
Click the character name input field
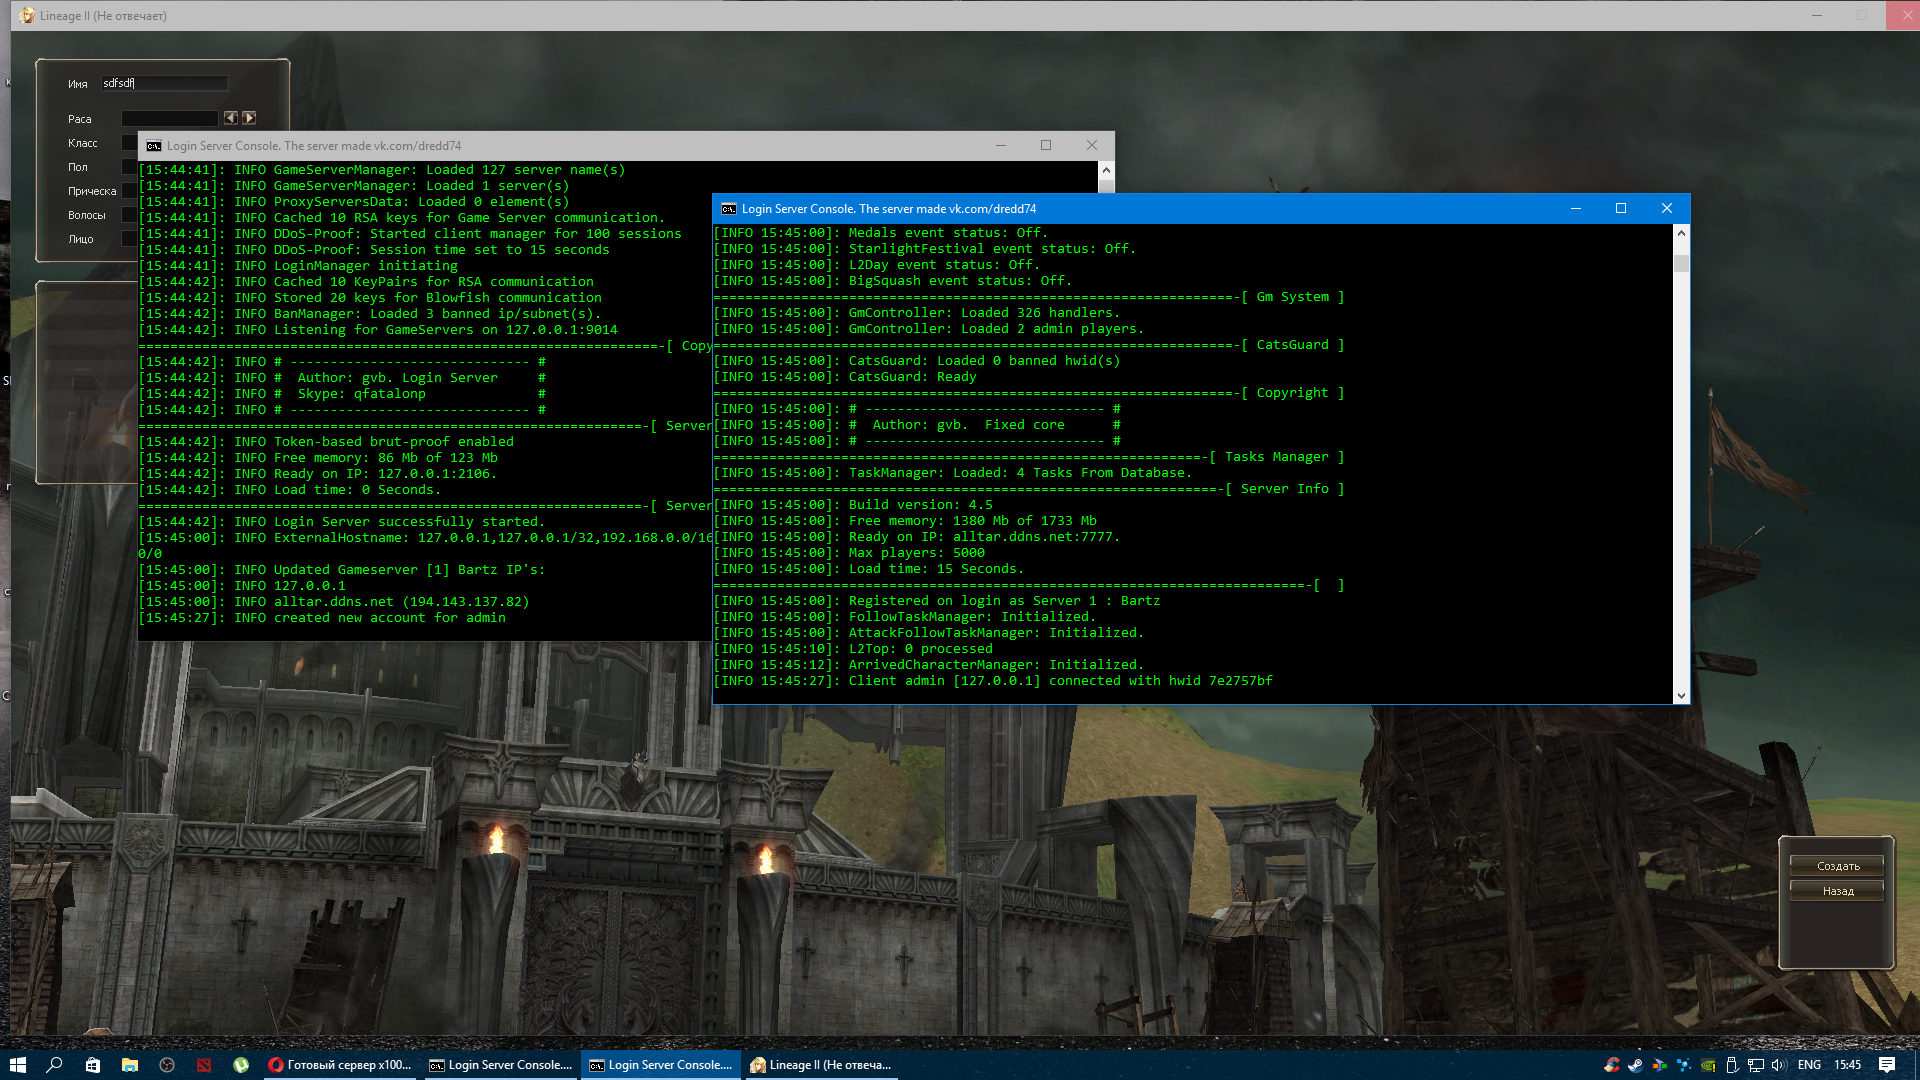(164, 84)
